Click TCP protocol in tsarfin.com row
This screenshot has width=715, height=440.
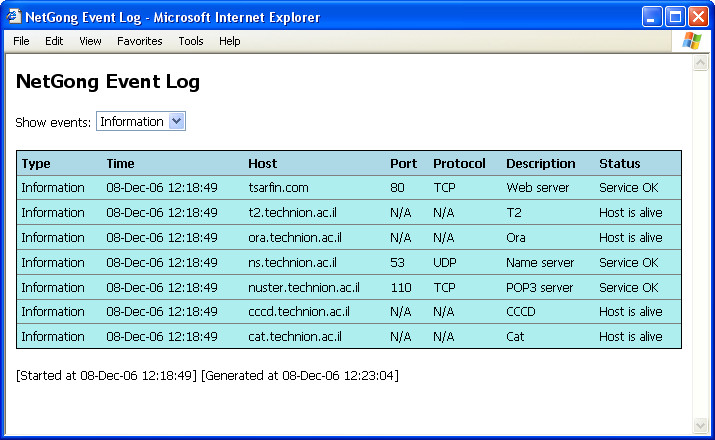click(444, 188)
